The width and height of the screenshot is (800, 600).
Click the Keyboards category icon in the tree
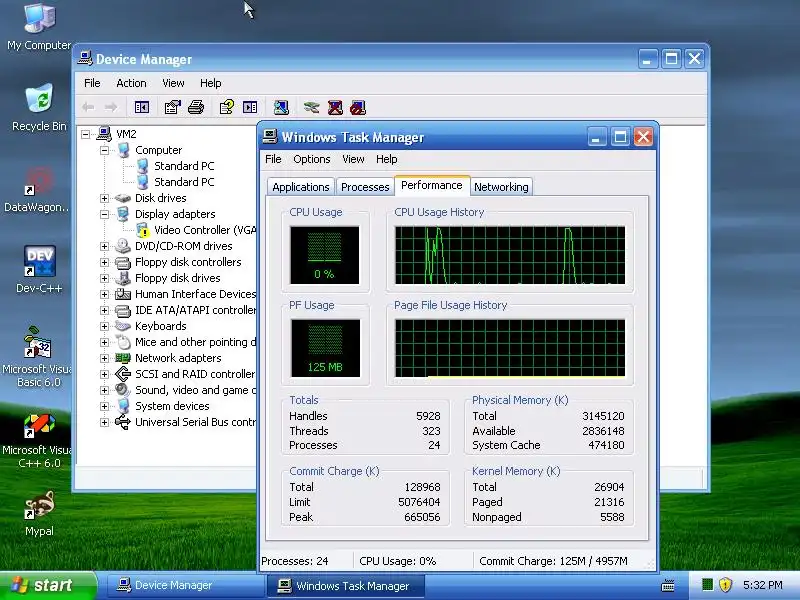click(x=122, y=326)
